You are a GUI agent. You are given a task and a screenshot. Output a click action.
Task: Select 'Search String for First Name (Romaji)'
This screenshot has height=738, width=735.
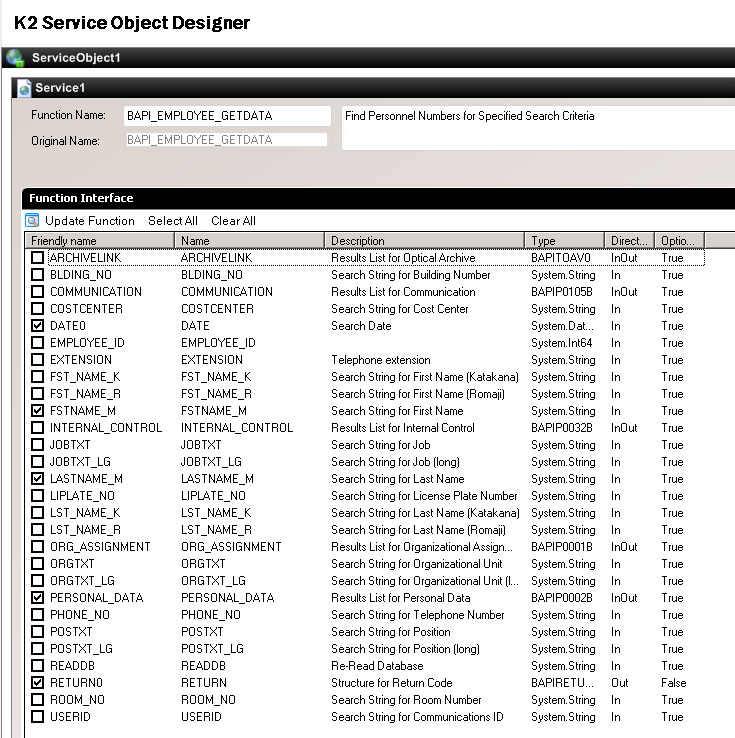click(x=417, y=393)
